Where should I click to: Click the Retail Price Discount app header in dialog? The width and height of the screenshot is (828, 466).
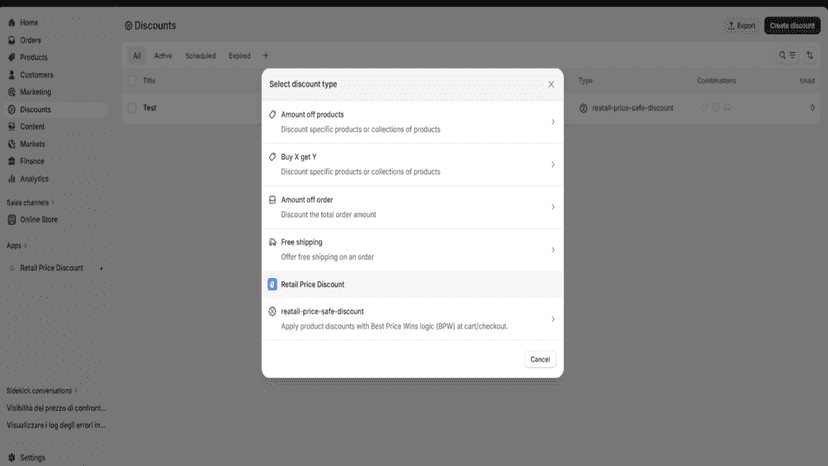point(412,284)
